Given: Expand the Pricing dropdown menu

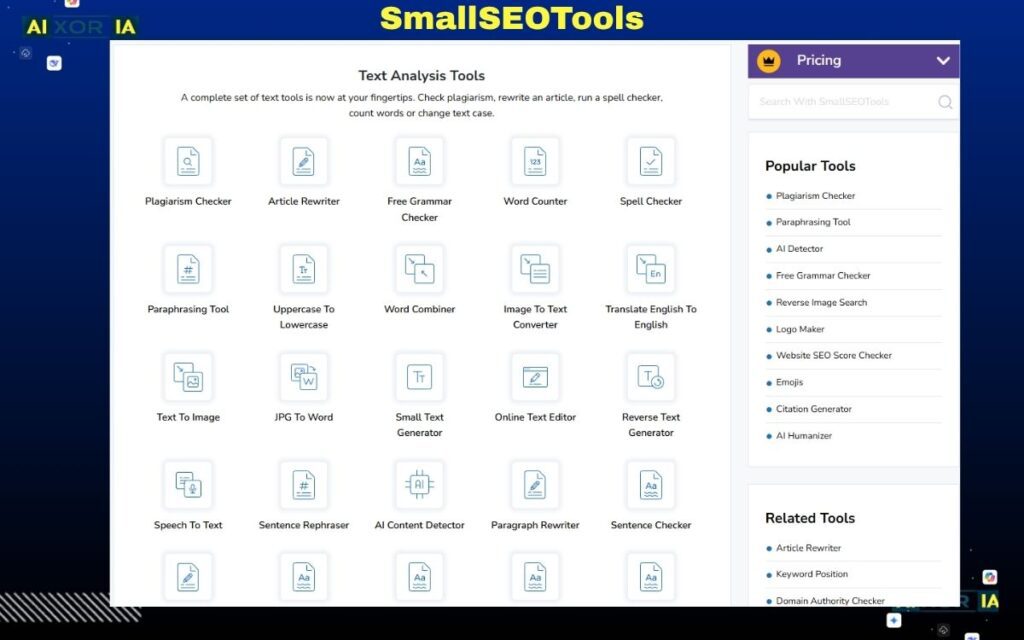Looking at the screenshot, I should pyautogui.click(x=851, y=60).
